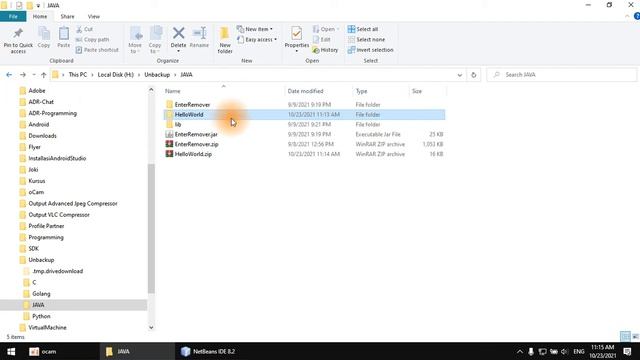Image resolution: width=640 pixels, height=360 pixels.
Task: Open the Easy access dropdown
Action: [x=257, y=40]
